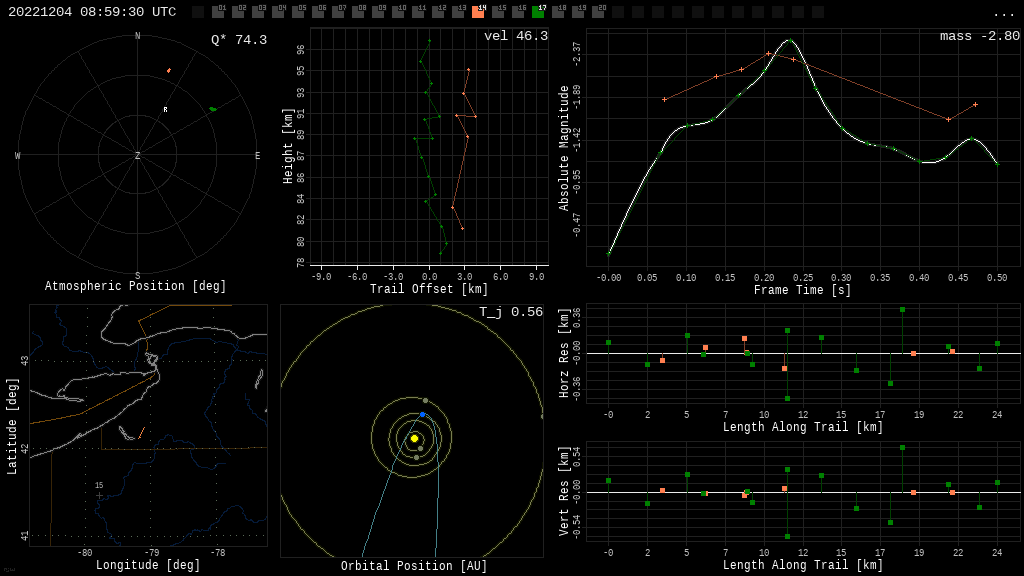This screenshot has width=1024, height=576.
Task: Click the orange trail in the map
Action: click(141, 433)
